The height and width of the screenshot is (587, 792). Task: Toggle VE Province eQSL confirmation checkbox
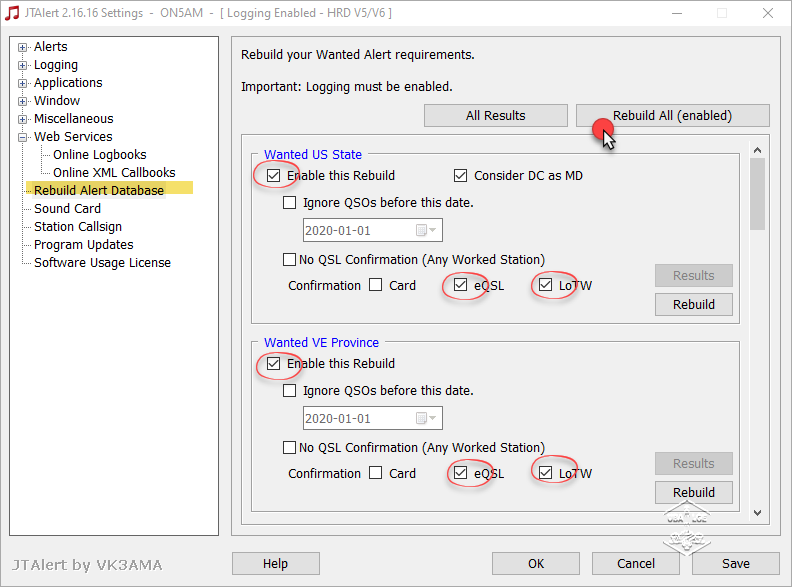pyautogui.click(x=460, y=472)
